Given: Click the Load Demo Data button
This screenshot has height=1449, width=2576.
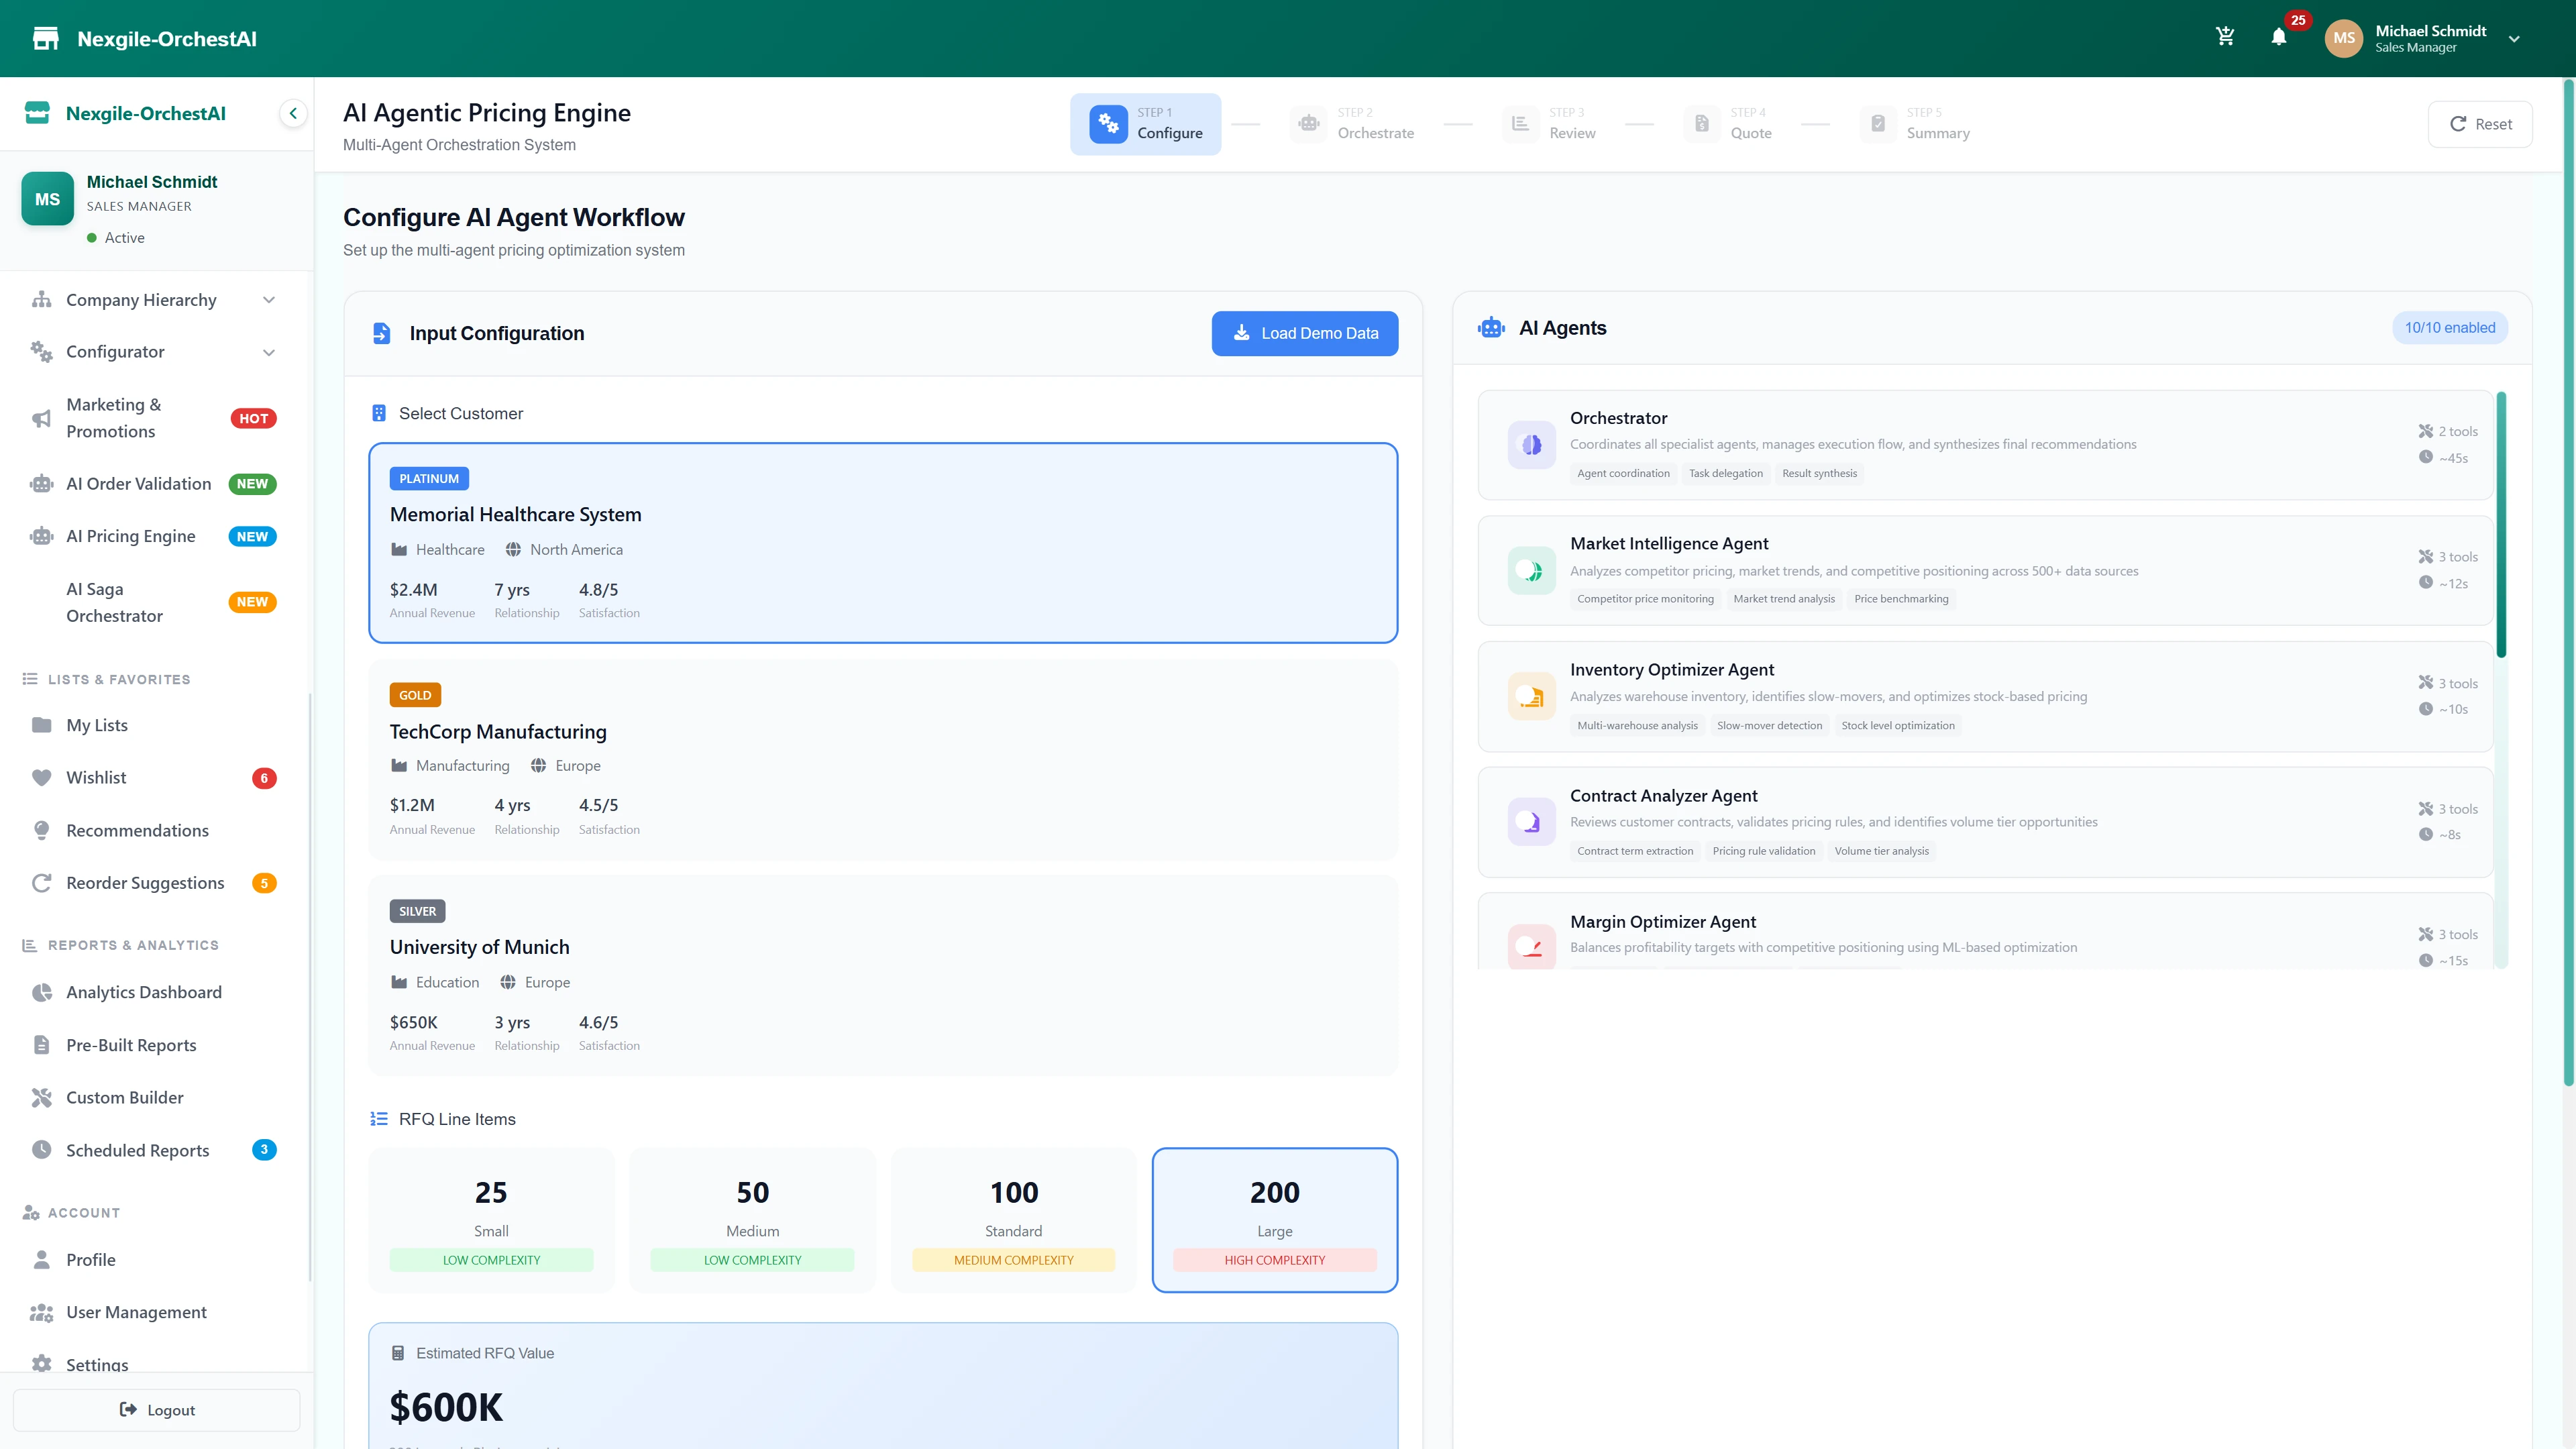Looking at the screenshot, I should [1304, 333].
